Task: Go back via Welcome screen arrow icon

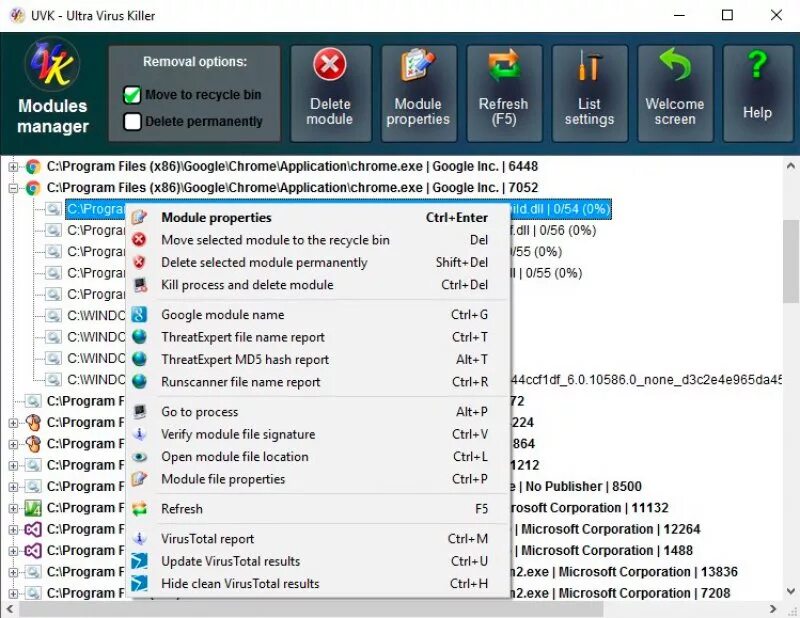Action: coord(674,64)
